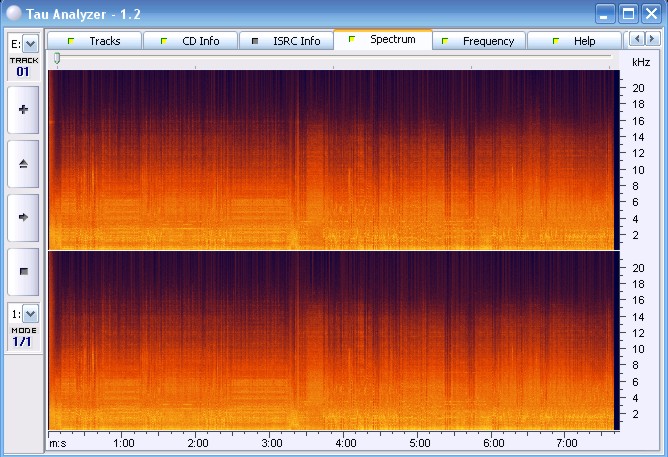Minimize the Tau Analyzer window
This screenshot has width=668, height=457.
[606, 13]
